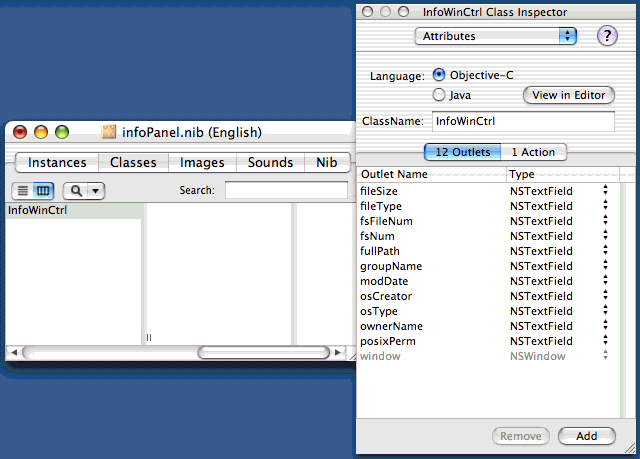Screen dimensions: 640x459
Task: Select Objective-C language radio button
Action: 439,75
